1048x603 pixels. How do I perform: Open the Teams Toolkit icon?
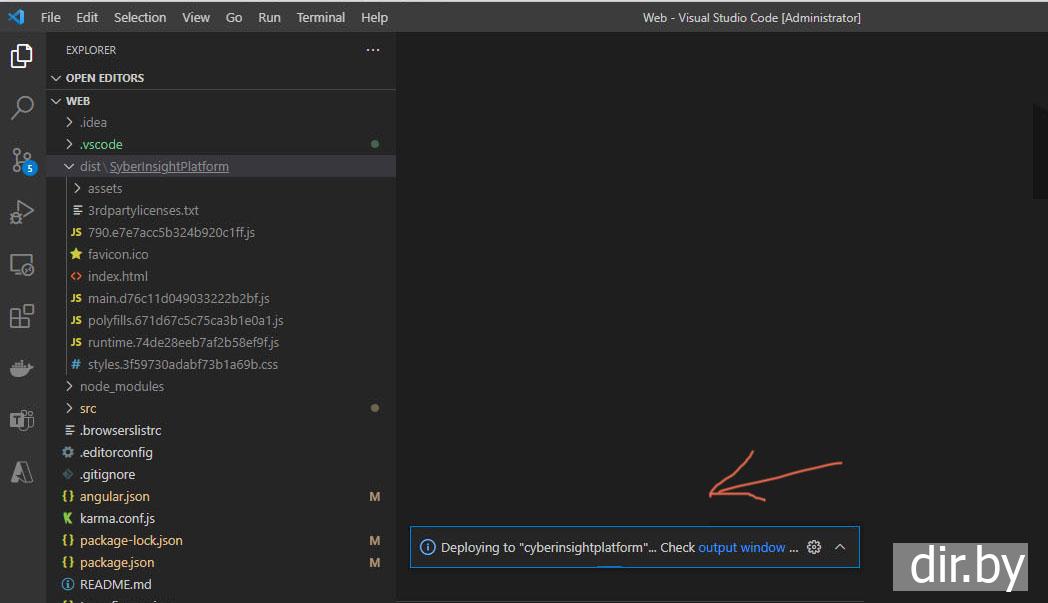pyautogui.click(x=22, y=420)
